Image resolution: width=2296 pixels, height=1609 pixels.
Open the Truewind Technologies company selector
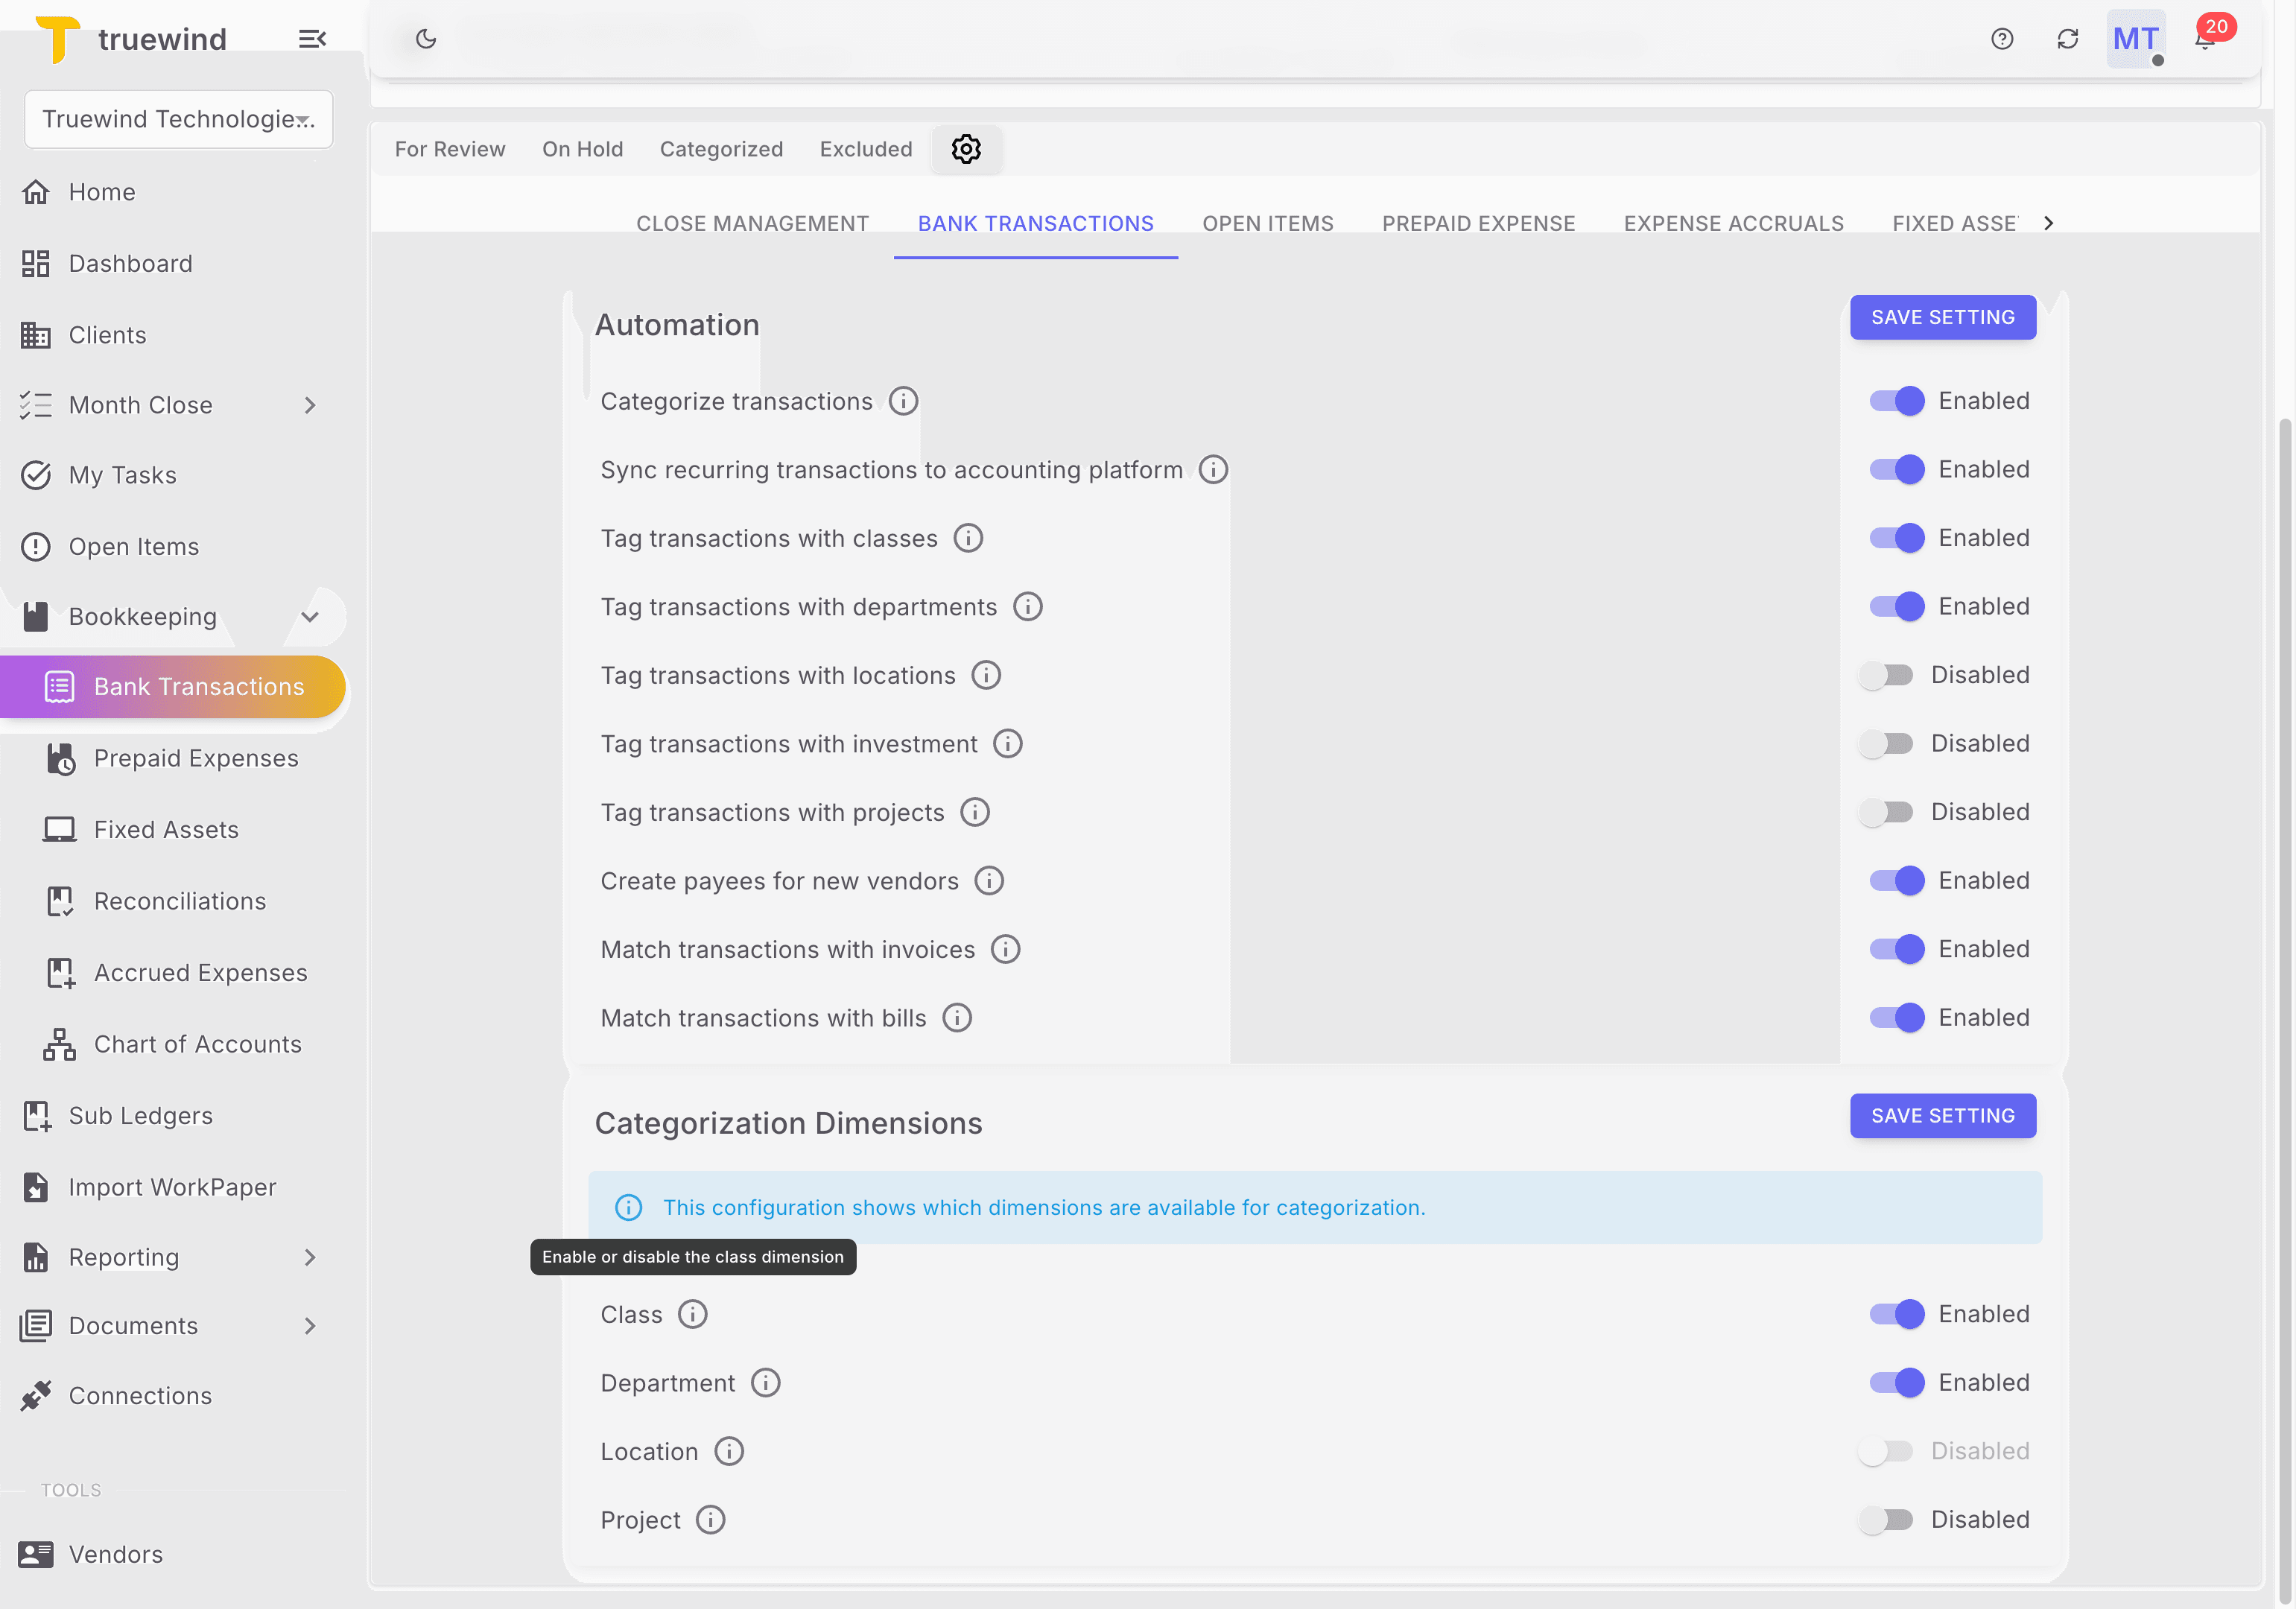point(178,119)
